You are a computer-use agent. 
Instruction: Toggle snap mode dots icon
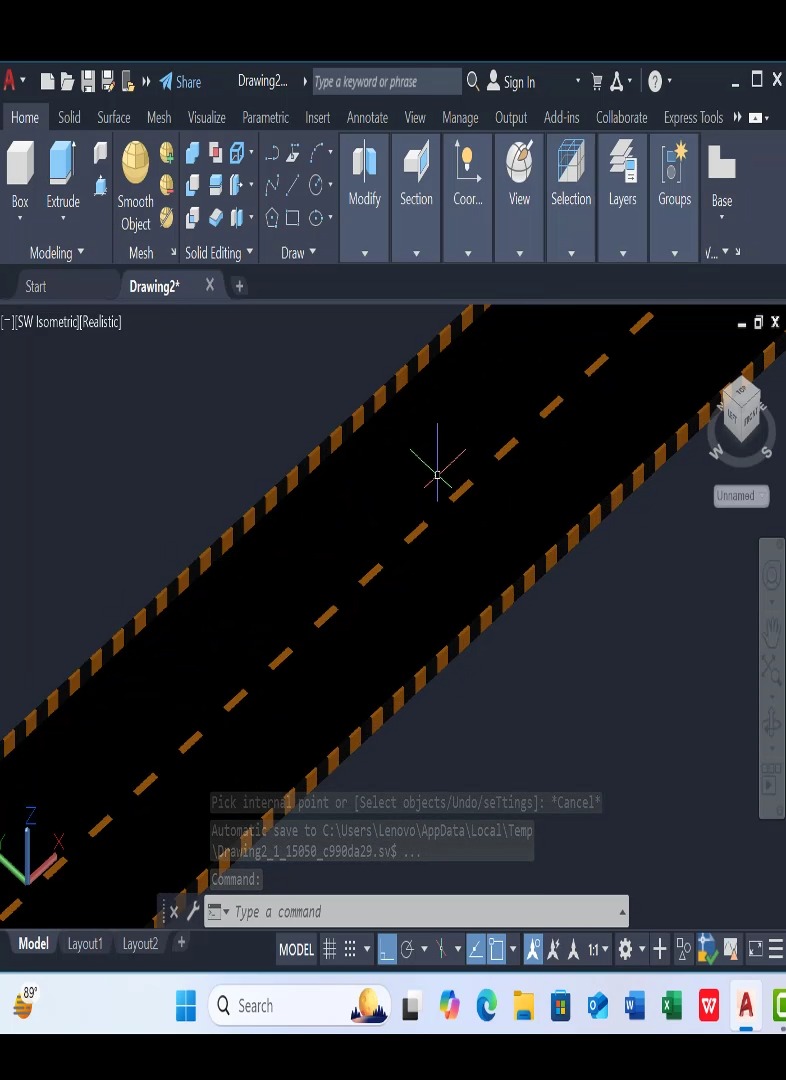pyautogui.click(x=350, y=950)
